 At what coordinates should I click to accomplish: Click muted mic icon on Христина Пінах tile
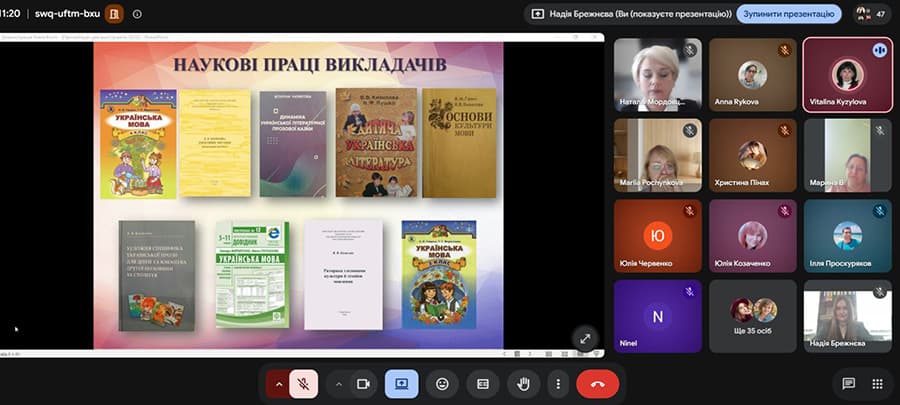[x=785, y=131]
